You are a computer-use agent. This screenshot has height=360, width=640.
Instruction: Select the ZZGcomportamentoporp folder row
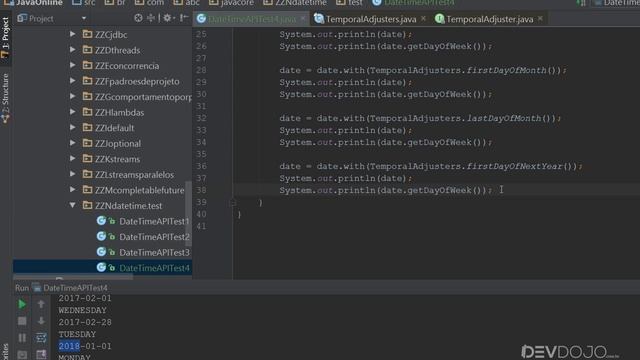(x=102, y=97)
